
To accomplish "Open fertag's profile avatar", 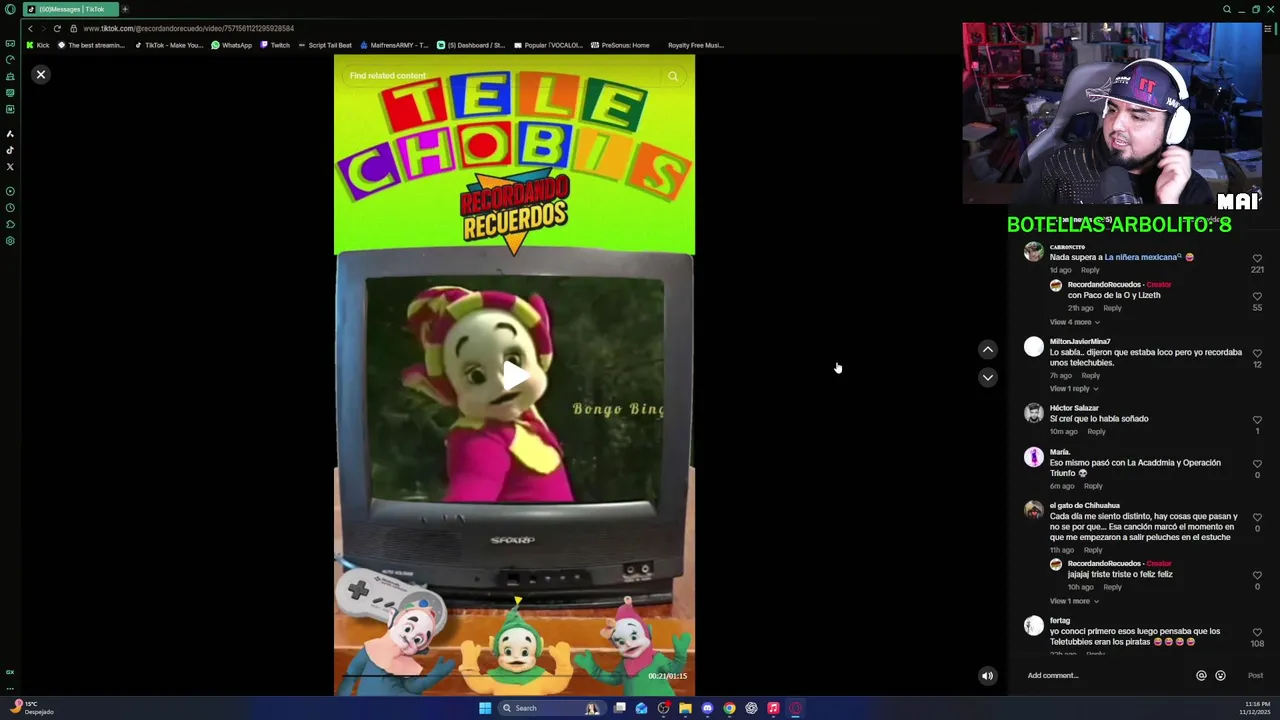I will tap(1034, 626).
